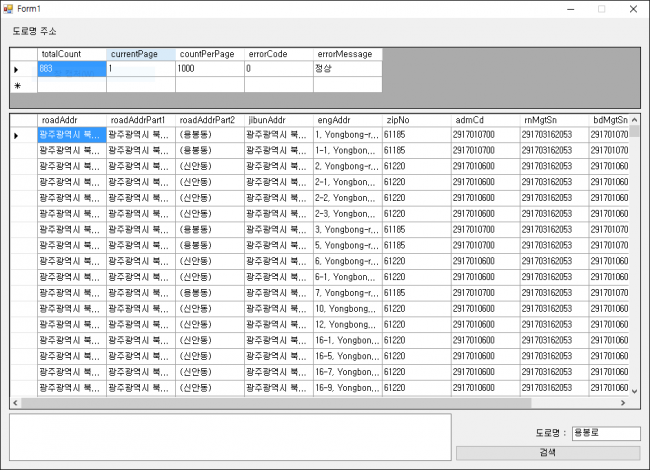650x470 pixels.
Task: Click the right arrow of the horizontal scrollbar
Action: tap(623, 403)
